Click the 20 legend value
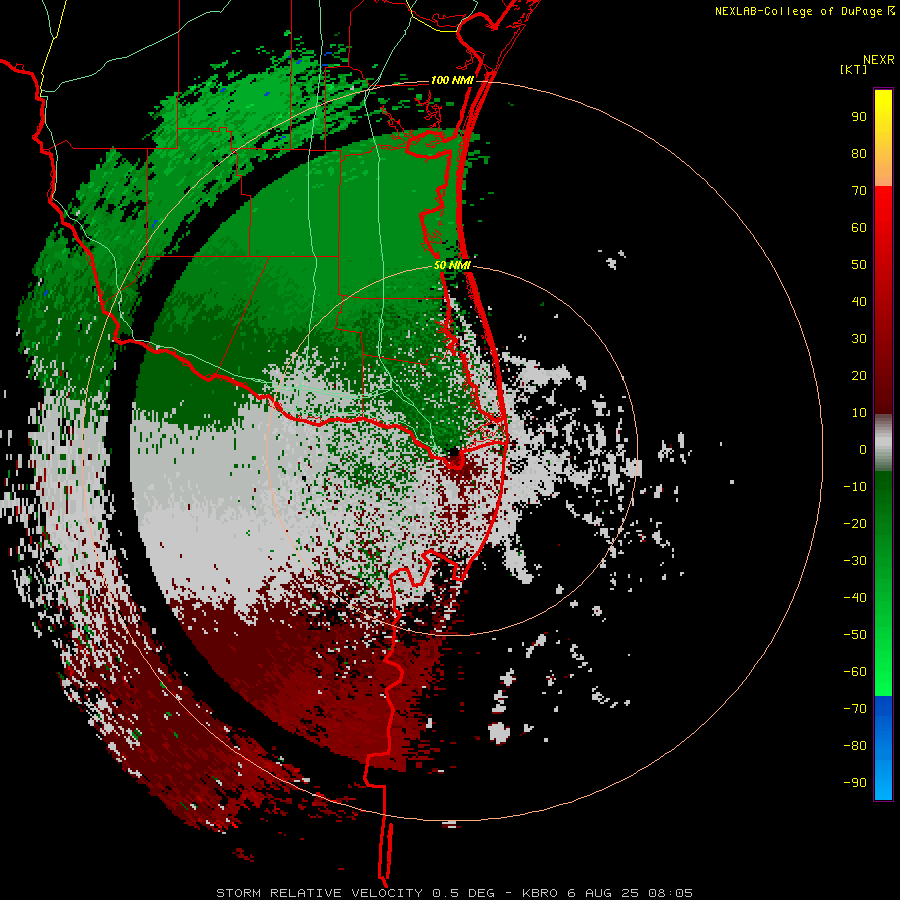This screenshot has width=900, height=900. [x=859, y=376]
